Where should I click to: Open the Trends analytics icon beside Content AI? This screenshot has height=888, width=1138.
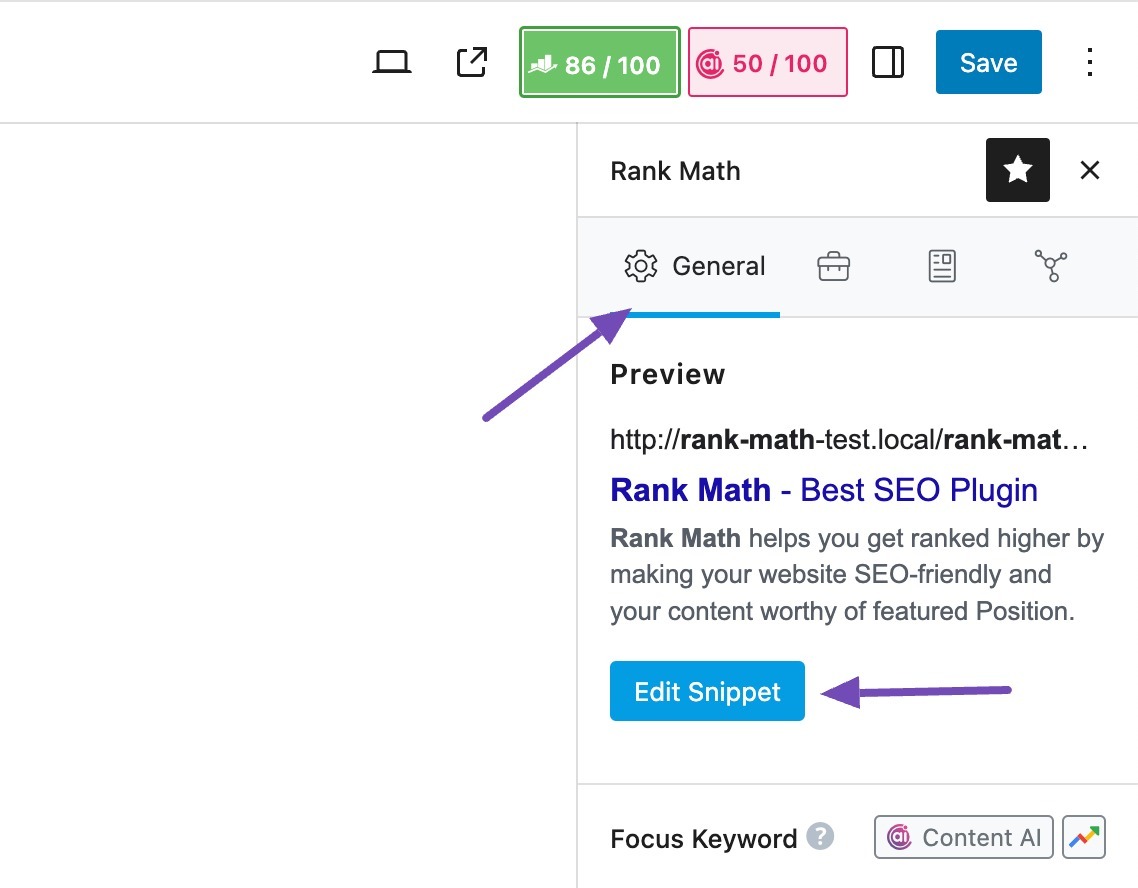pyautogui.click(x=1084, y=837)
